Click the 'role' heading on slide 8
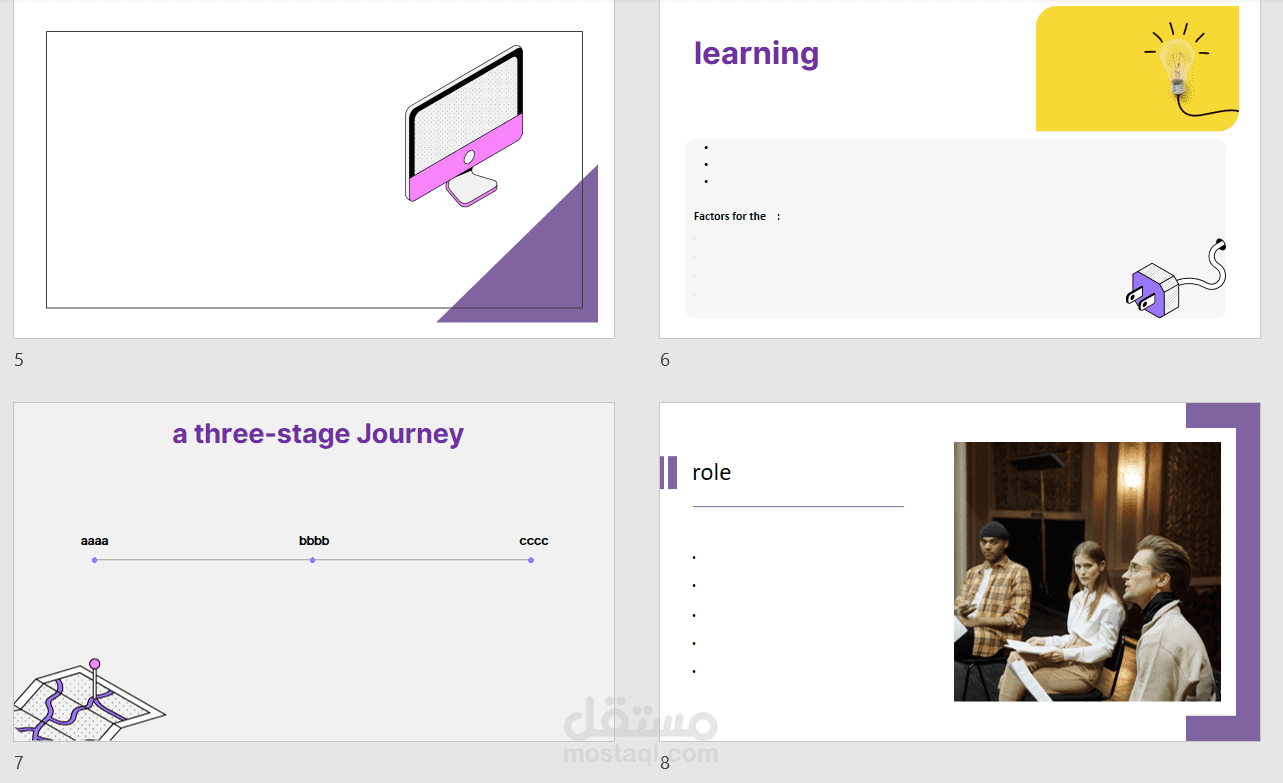Screen dimensions: 1283x783 click(711, 472)
